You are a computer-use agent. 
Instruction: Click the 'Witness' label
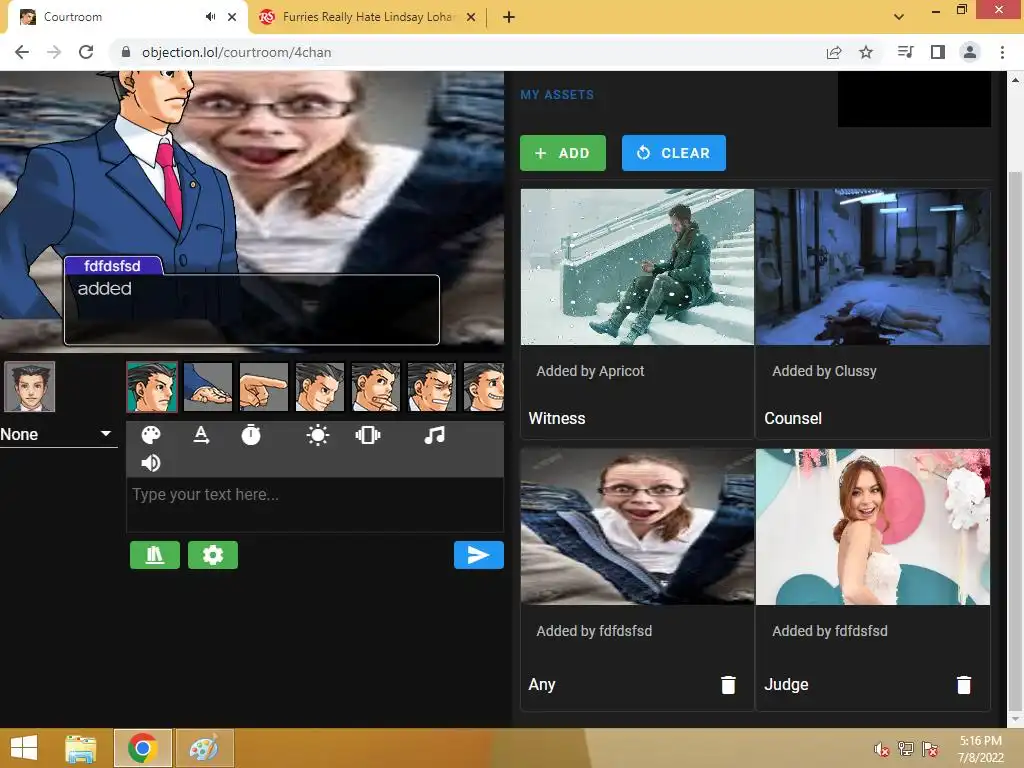coord(557,418)
